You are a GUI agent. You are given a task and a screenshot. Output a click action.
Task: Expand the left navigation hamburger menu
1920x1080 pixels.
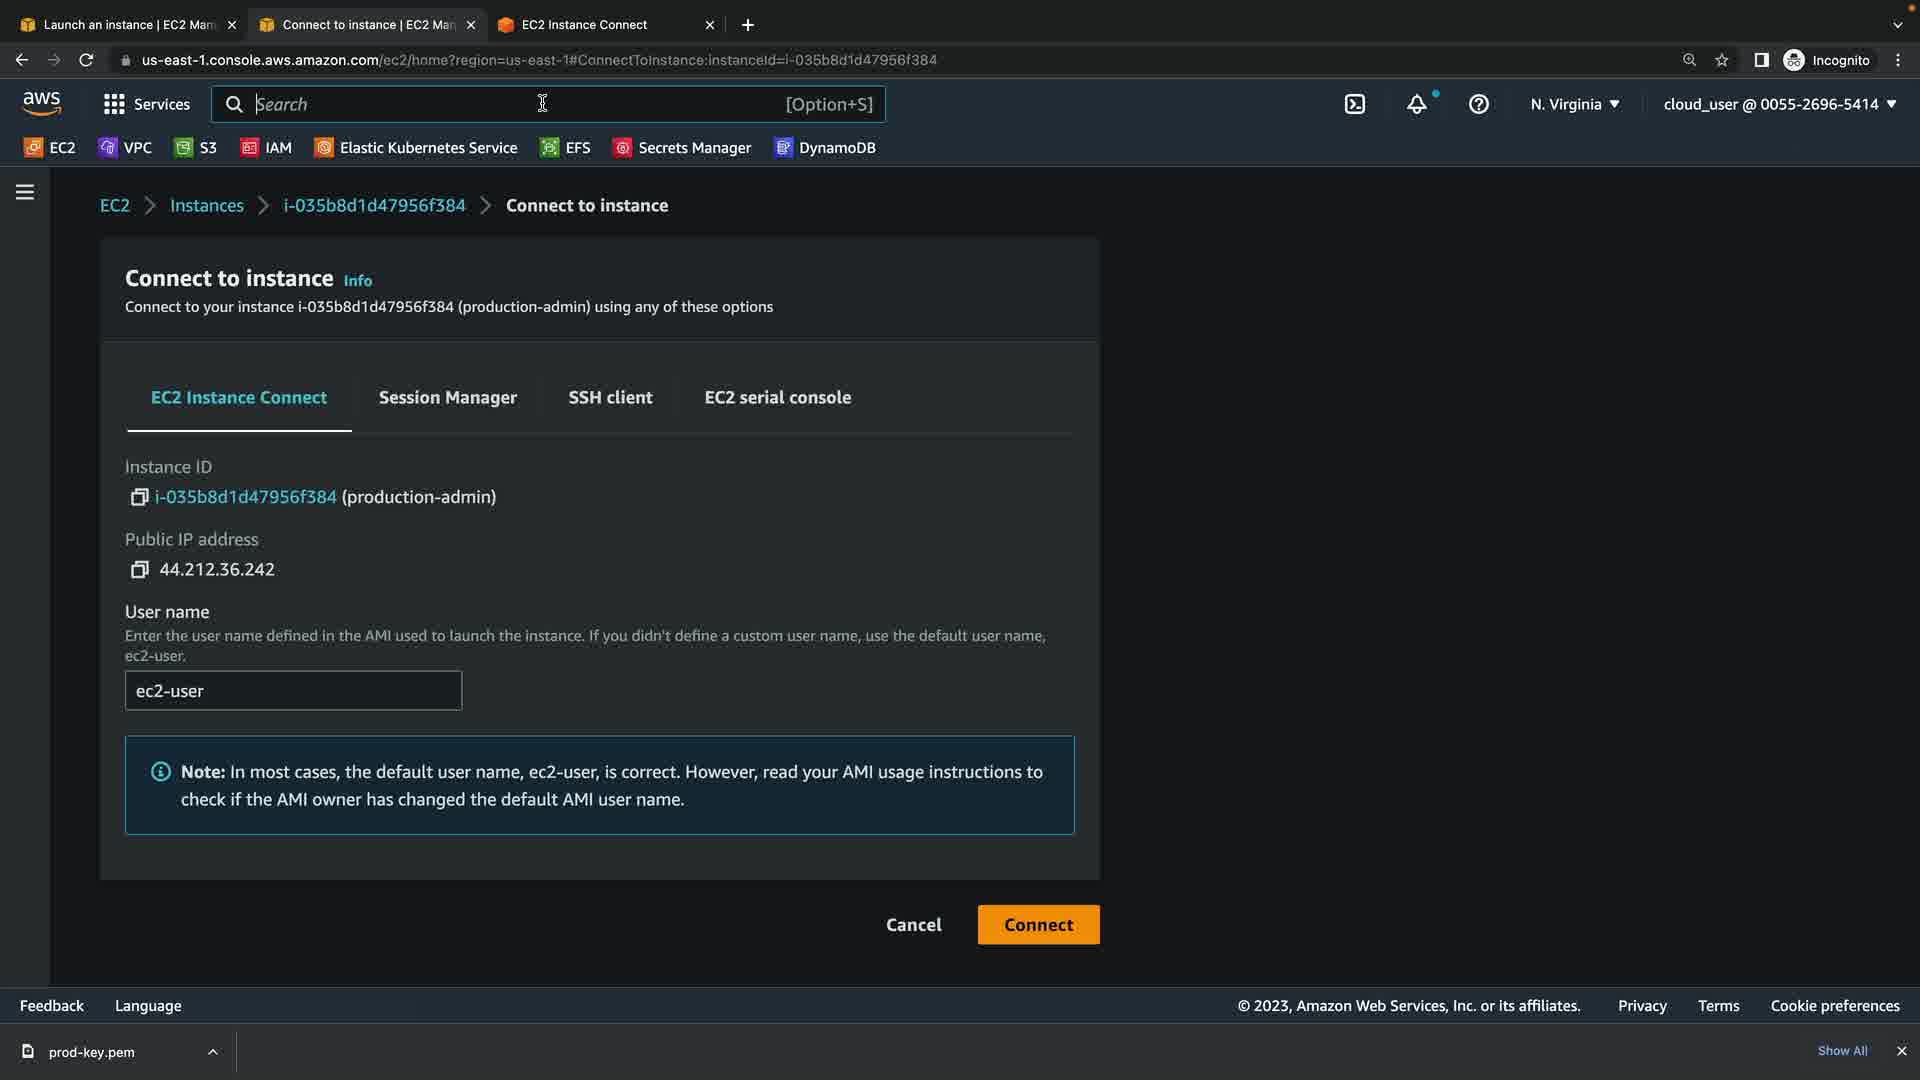[x=25, y=192]
